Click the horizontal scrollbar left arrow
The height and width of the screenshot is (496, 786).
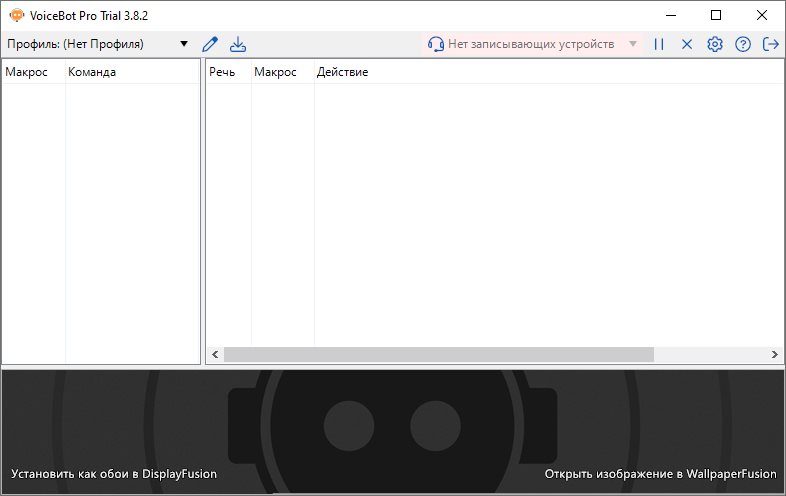(x=215, y=355)
